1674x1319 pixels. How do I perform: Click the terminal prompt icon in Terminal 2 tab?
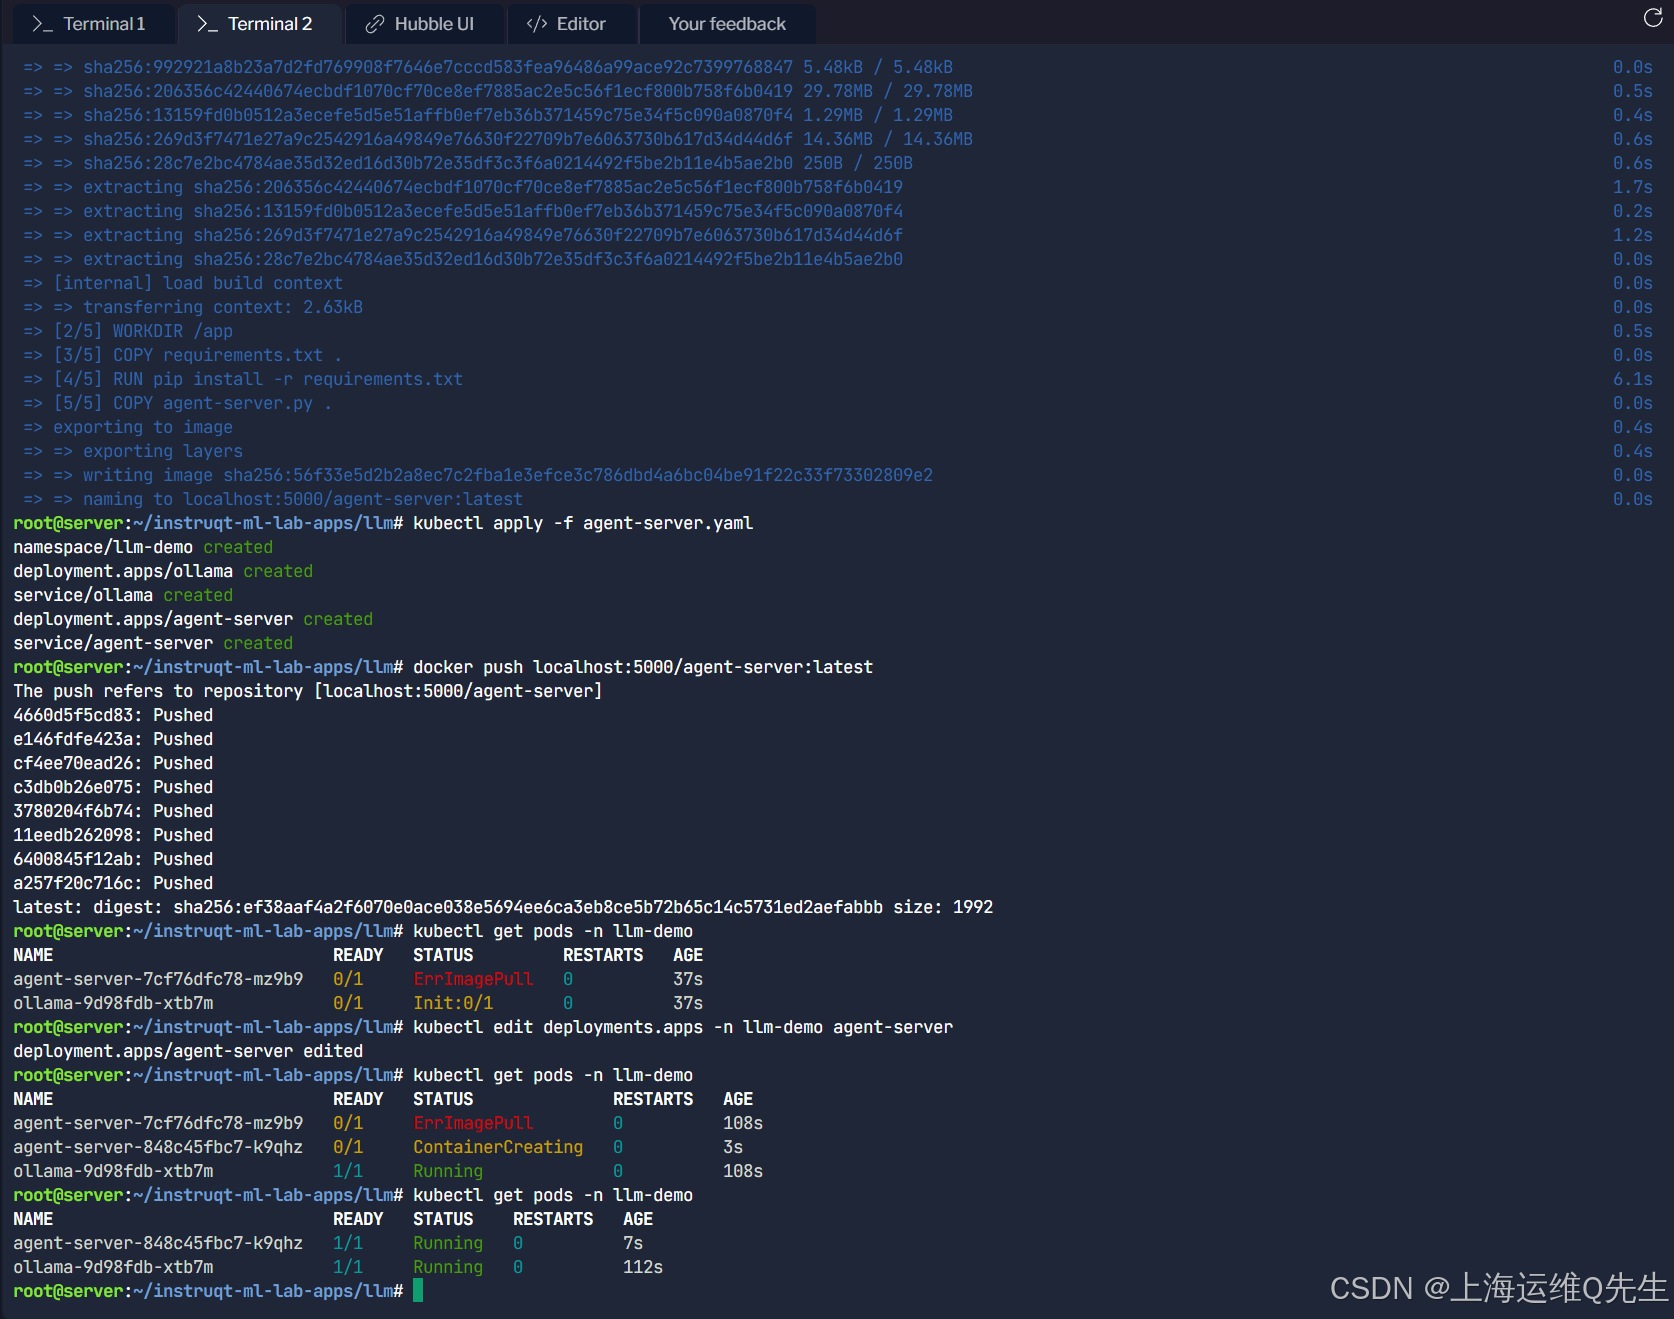(207, 24)
